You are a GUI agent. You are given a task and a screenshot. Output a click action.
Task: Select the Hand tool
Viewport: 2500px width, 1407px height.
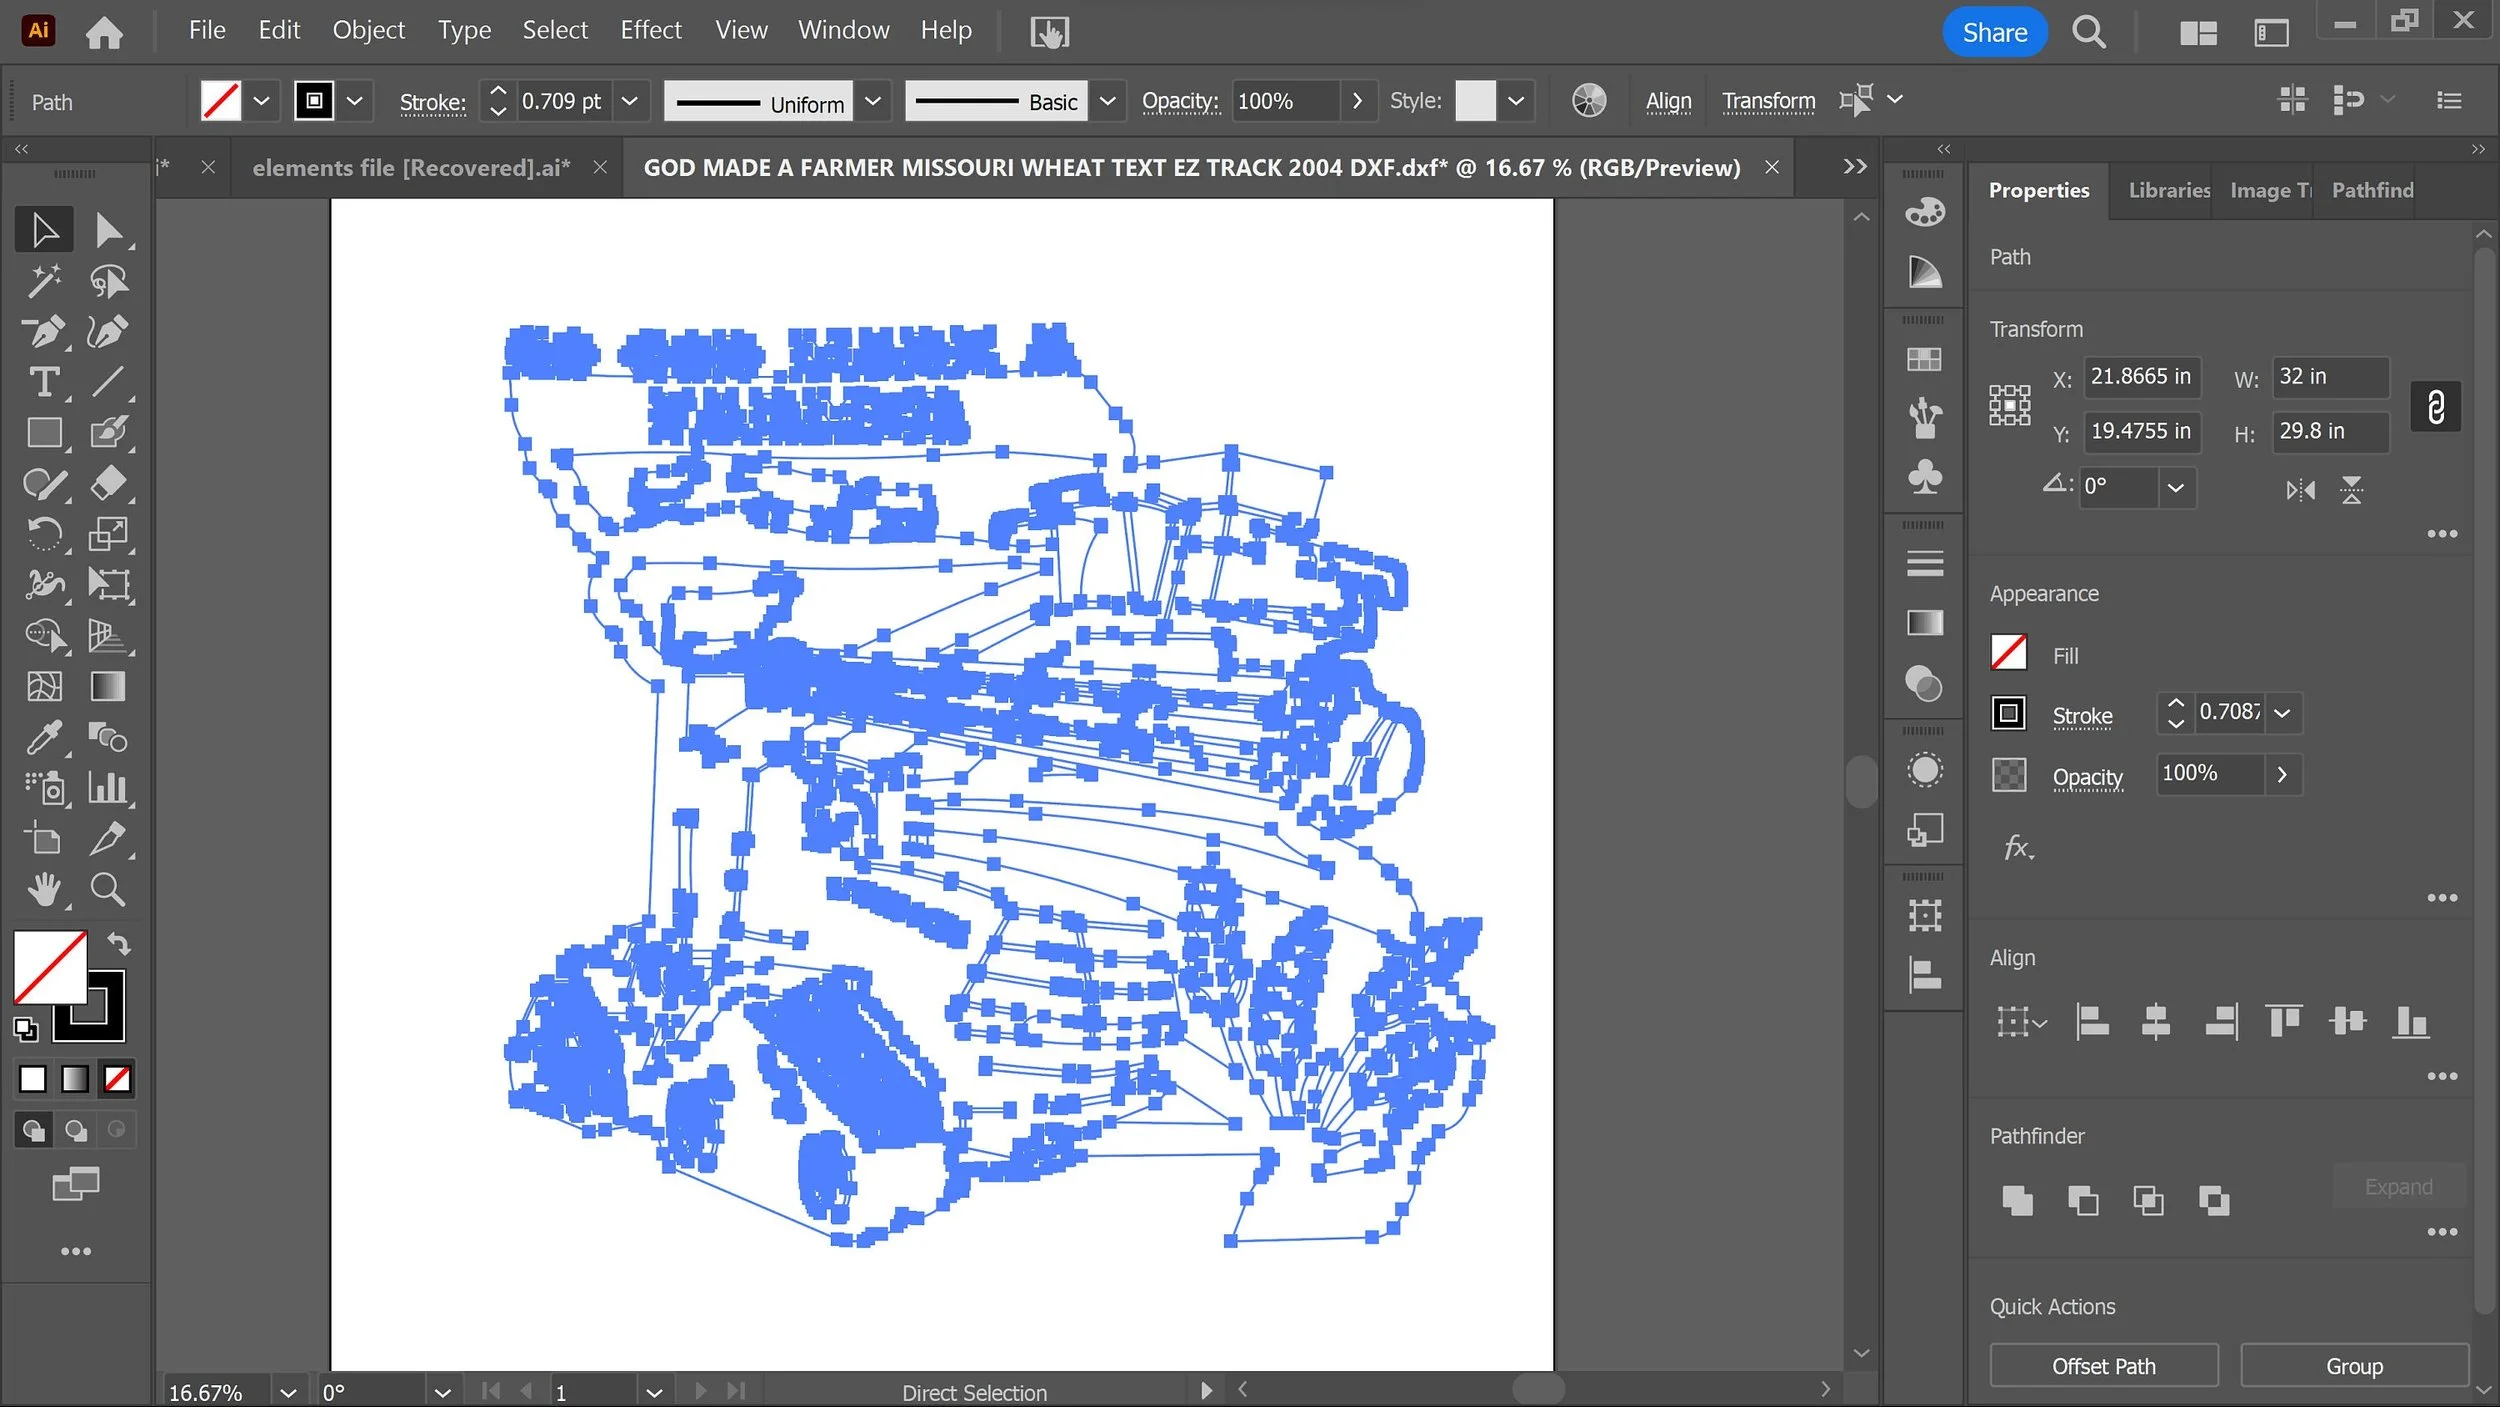[x=43, y=889]
